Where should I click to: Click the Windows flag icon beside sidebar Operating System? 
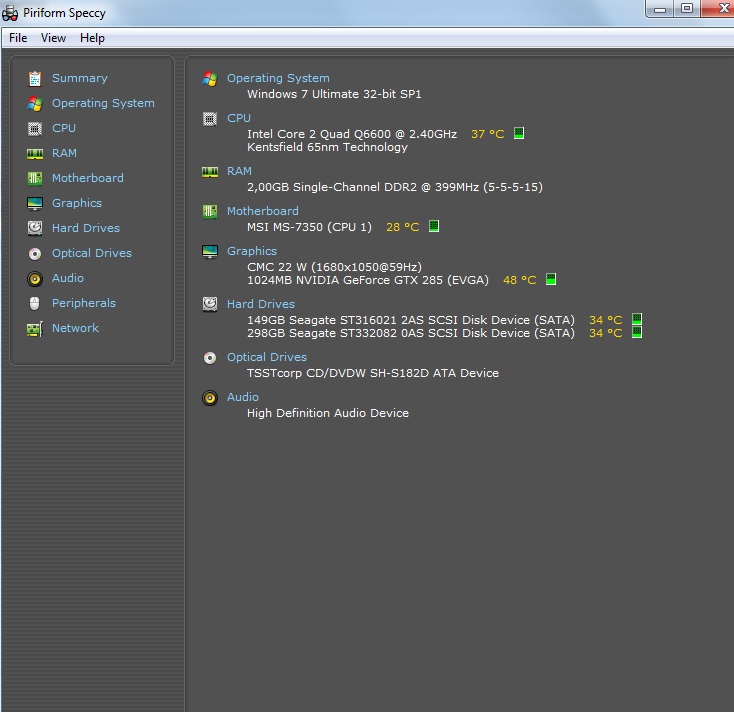[35, 103]
